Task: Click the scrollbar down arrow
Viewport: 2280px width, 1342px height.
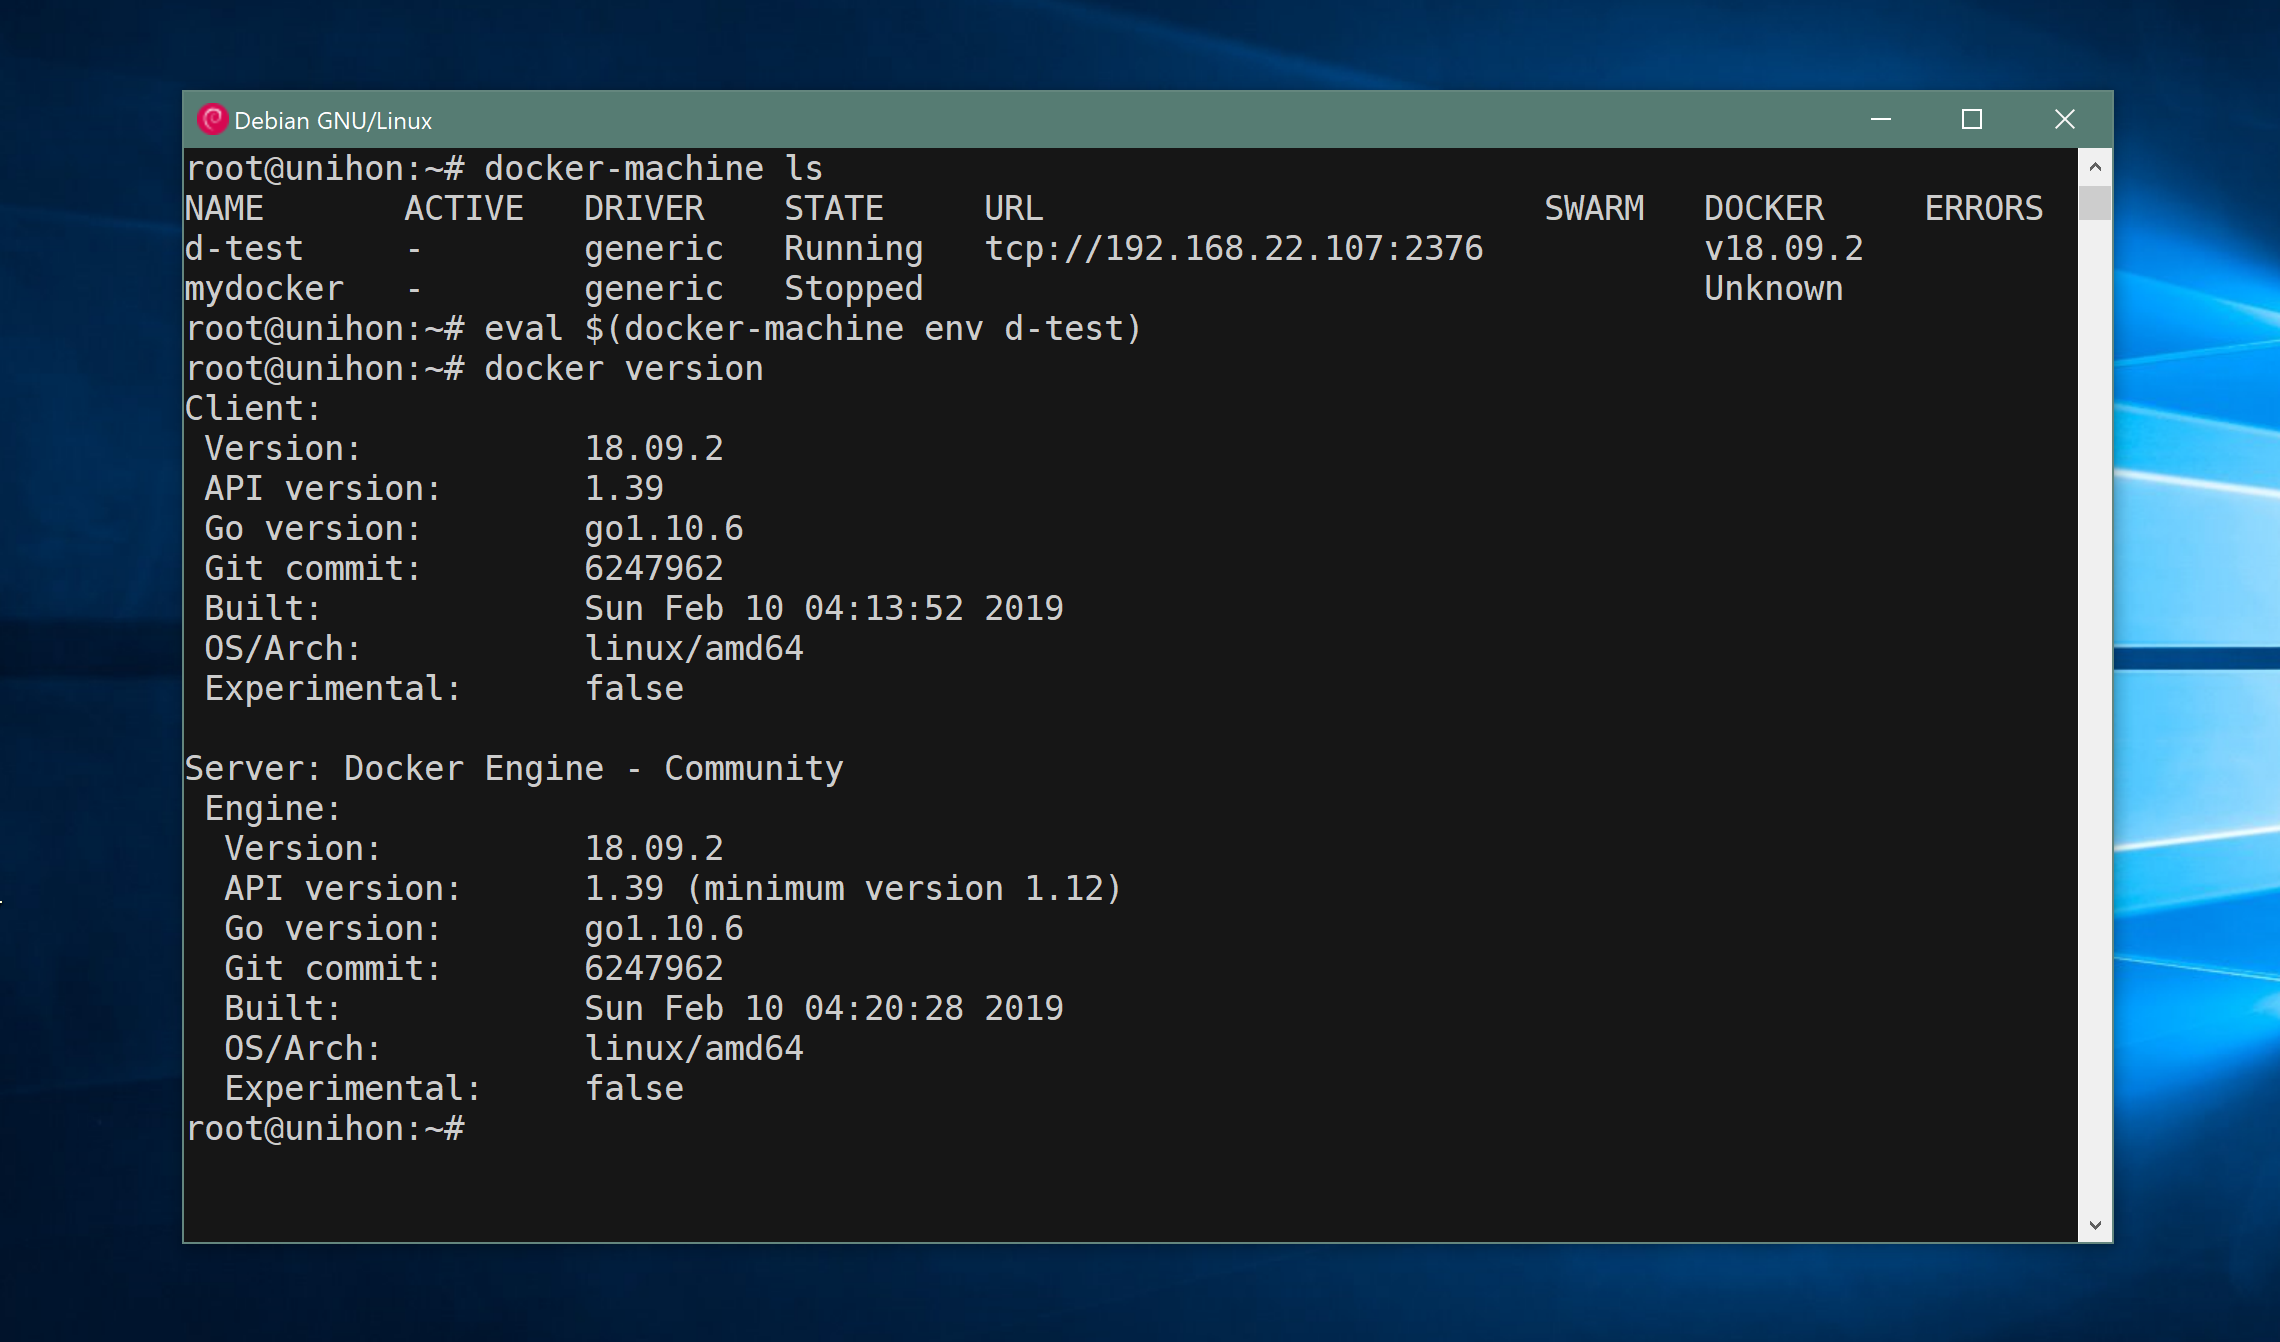Action: point(2095,1225)
